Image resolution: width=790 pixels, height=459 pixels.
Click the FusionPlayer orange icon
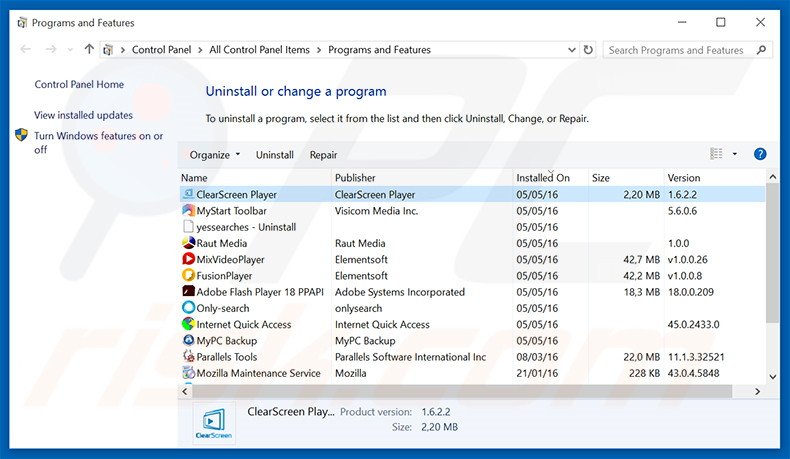pos(188,275)
